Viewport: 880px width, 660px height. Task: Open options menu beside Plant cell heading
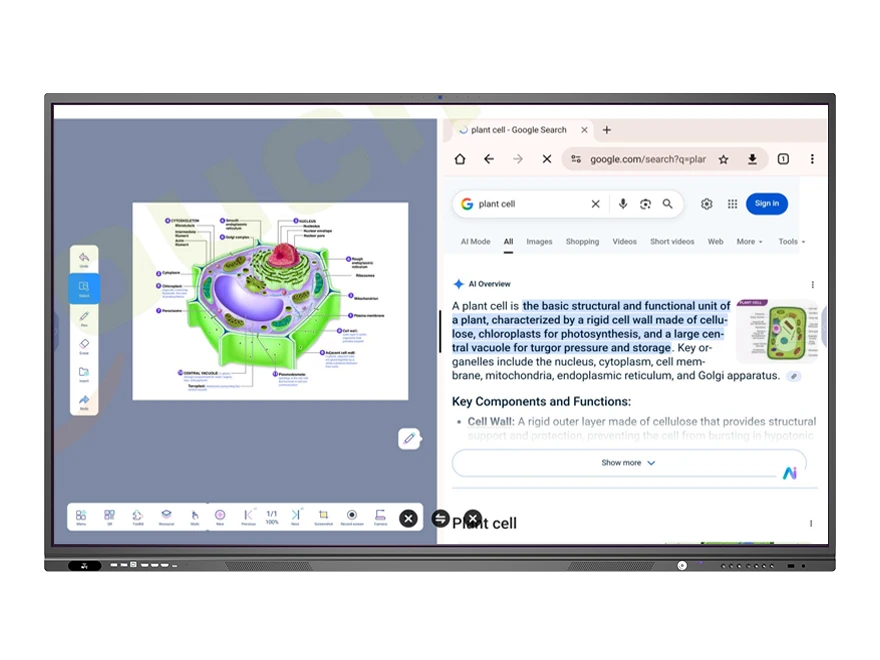pyautogui.click(x=811, y=524)
